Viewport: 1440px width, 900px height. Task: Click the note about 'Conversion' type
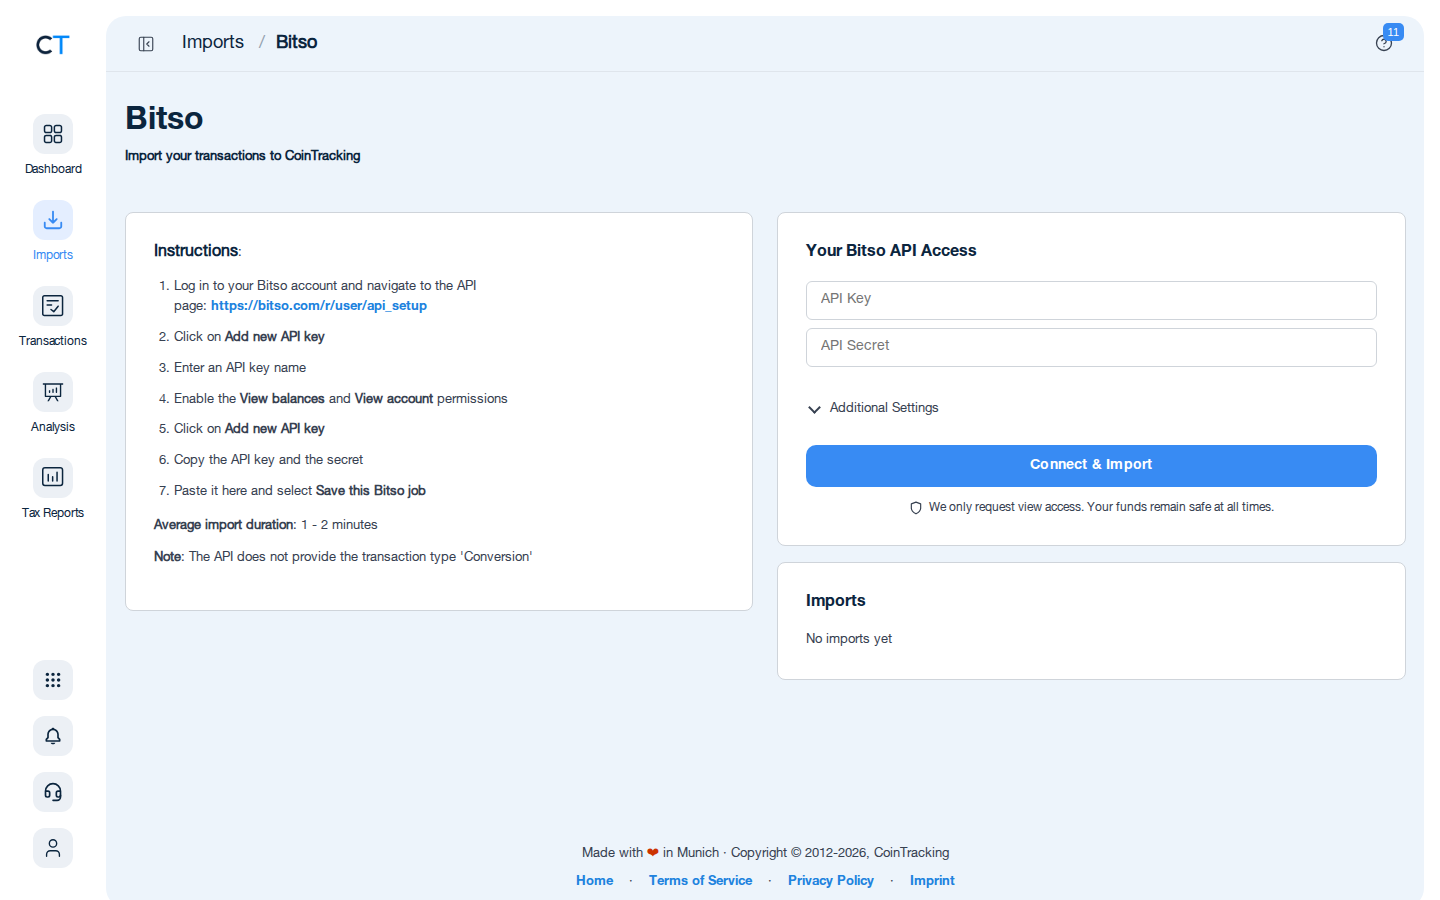343,556
